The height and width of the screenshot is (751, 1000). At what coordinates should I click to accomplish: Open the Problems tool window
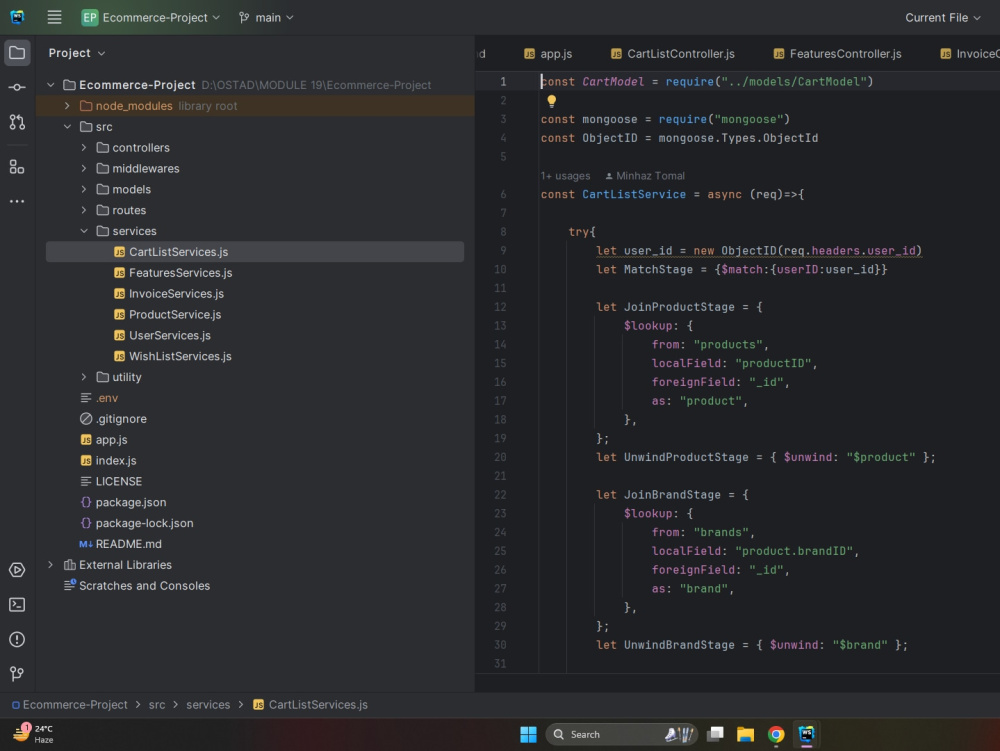[17, 639]
